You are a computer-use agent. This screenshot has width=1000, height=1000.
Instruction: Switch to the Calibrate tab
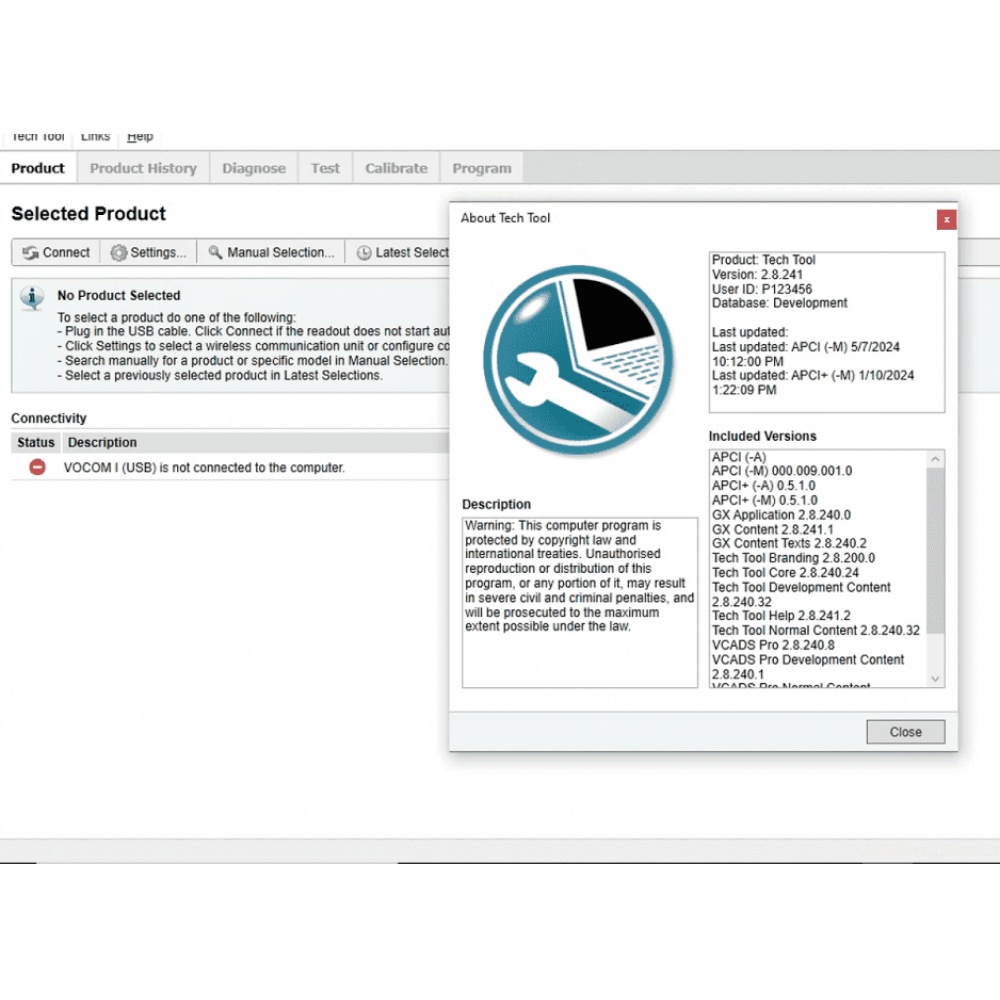click(x=396, y=168)
